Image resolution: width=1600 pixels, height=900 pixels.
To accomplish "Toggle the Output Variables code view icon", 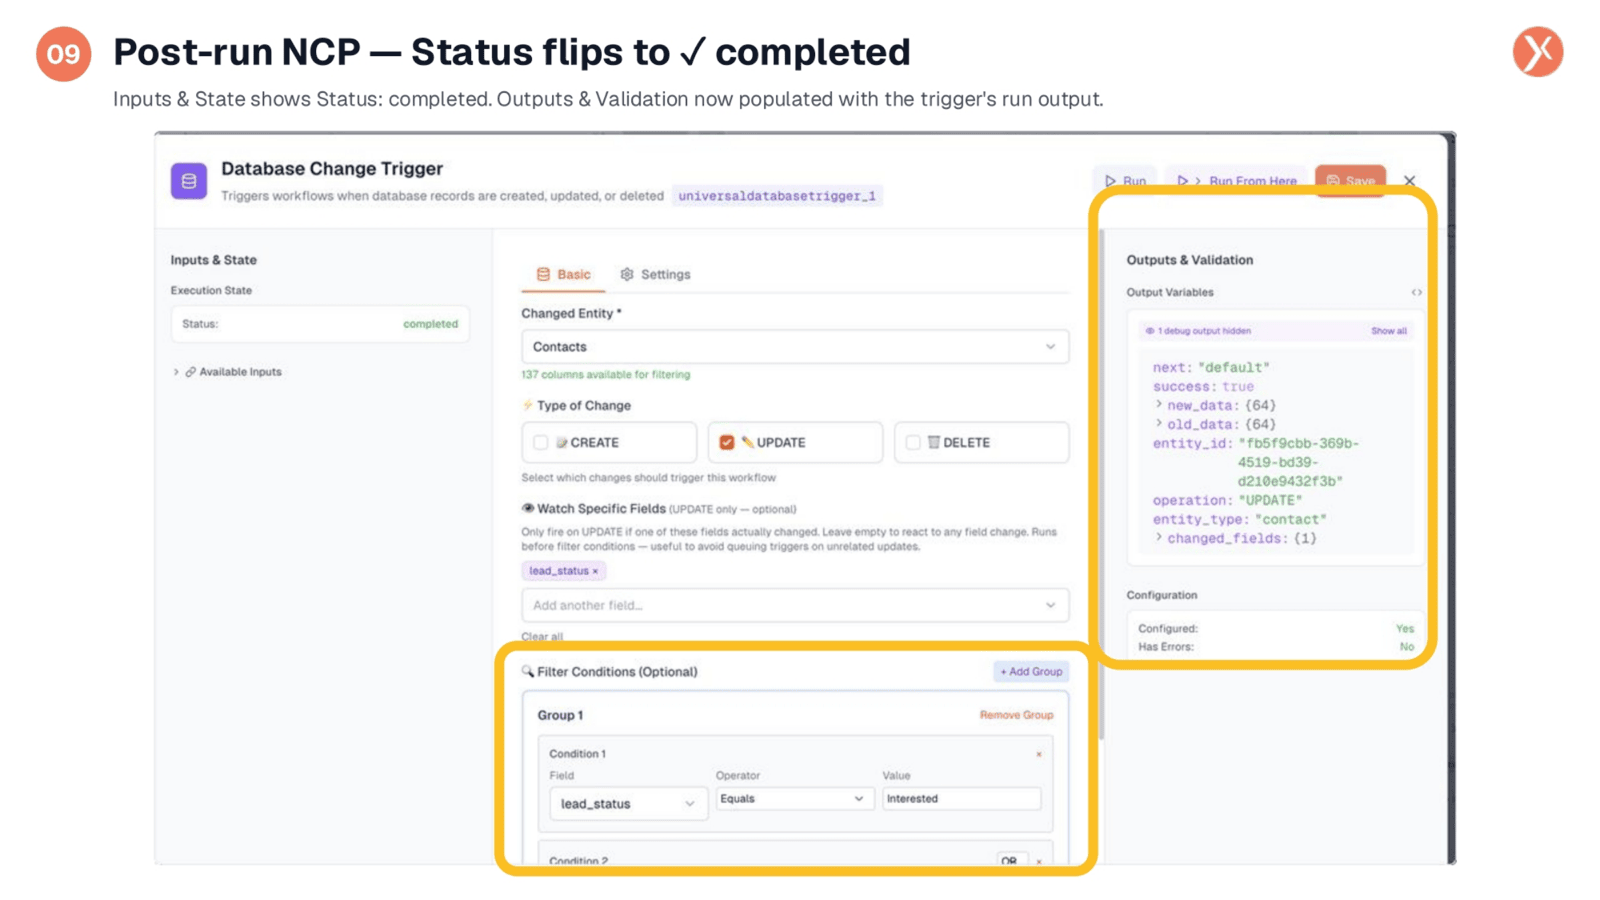I will [1416, 293].
